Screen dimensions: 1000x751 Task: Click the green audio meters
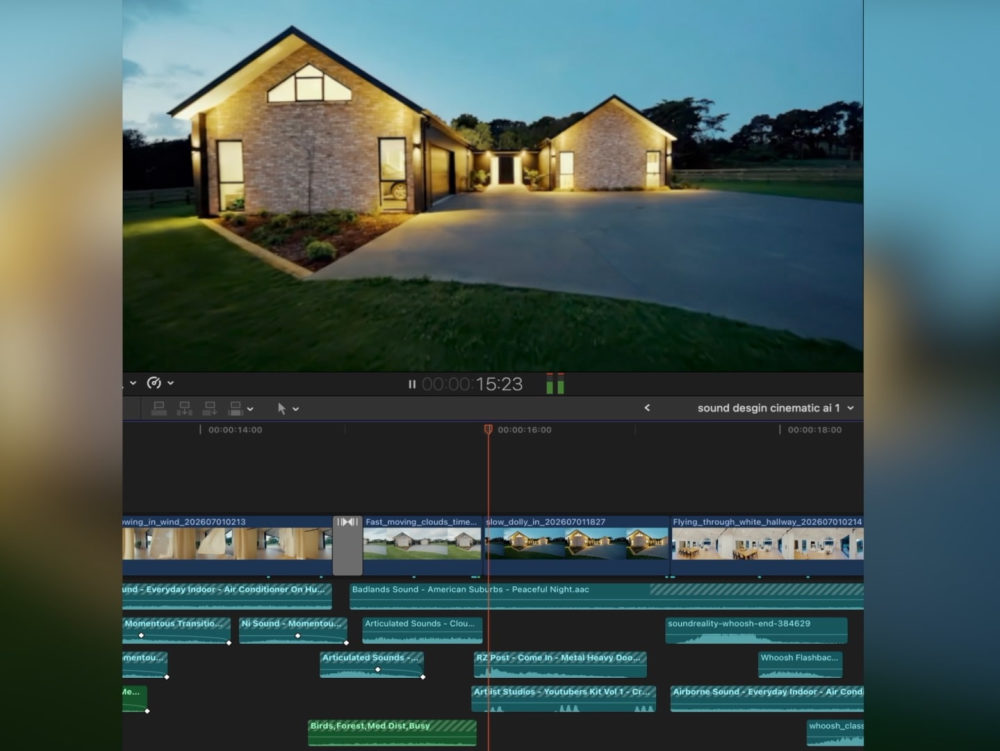555,384
